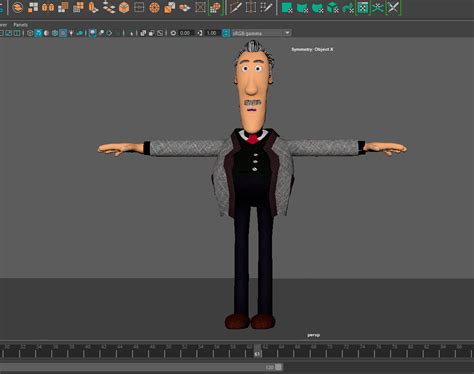Click the teal curved-sheet UV mapping icon

tap(302, 7)
